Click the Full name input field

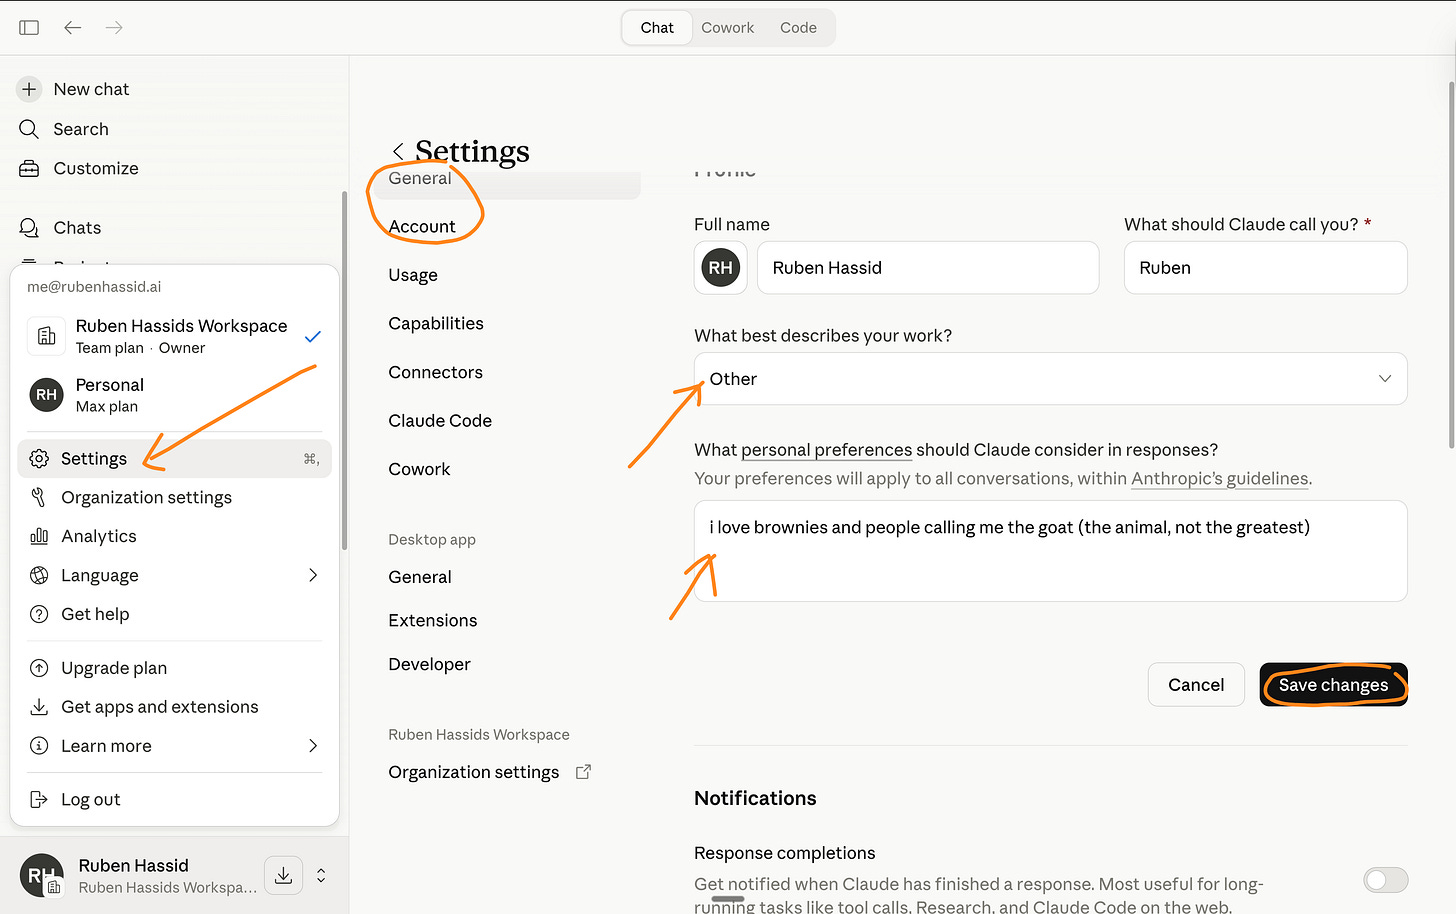click(928, 268)
